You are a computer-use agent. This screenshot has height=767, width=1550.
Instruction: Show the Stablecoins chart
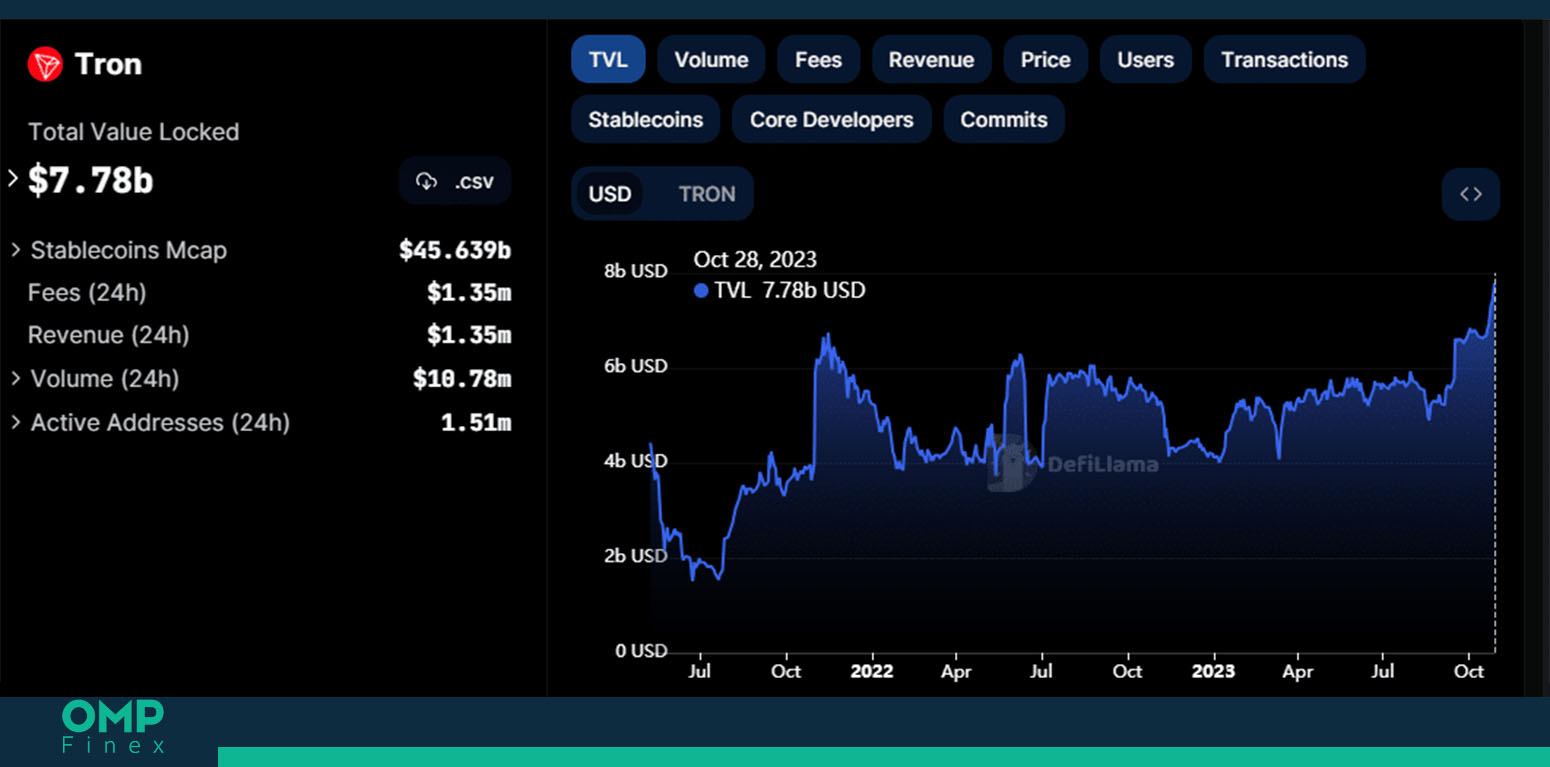pos(645,119)
